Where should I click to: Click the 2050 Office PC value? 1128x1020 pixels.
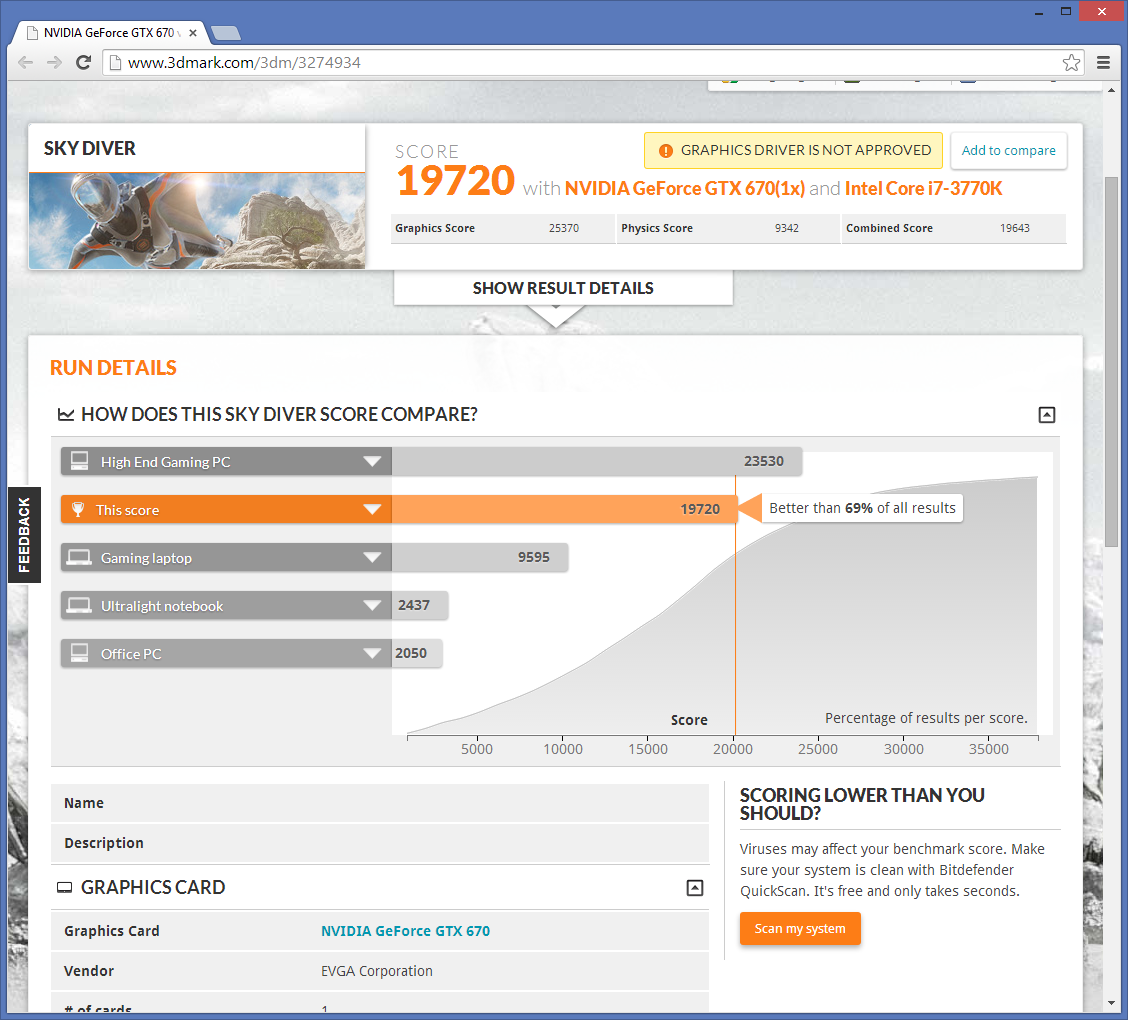tap(411, 654)
